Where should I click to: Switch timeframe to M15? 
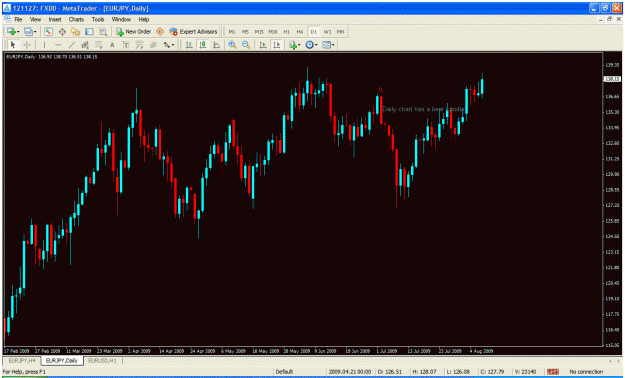[259, 32]
